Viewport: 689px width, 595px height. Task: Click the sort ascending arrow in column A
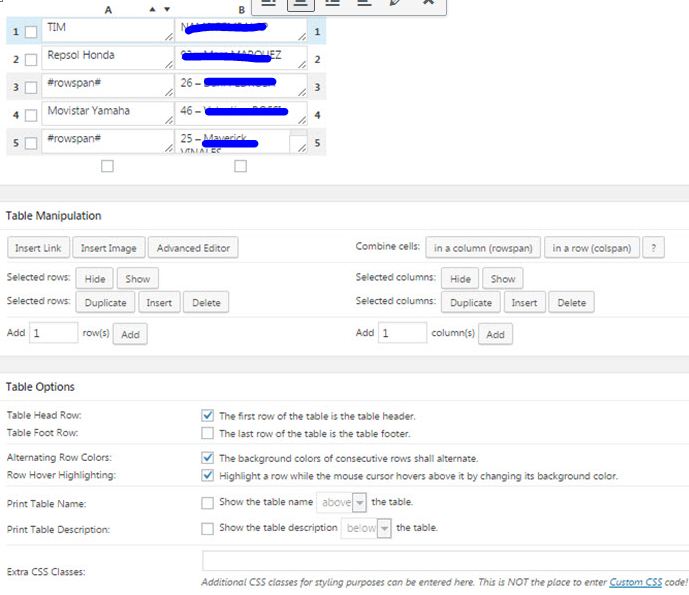152,9
